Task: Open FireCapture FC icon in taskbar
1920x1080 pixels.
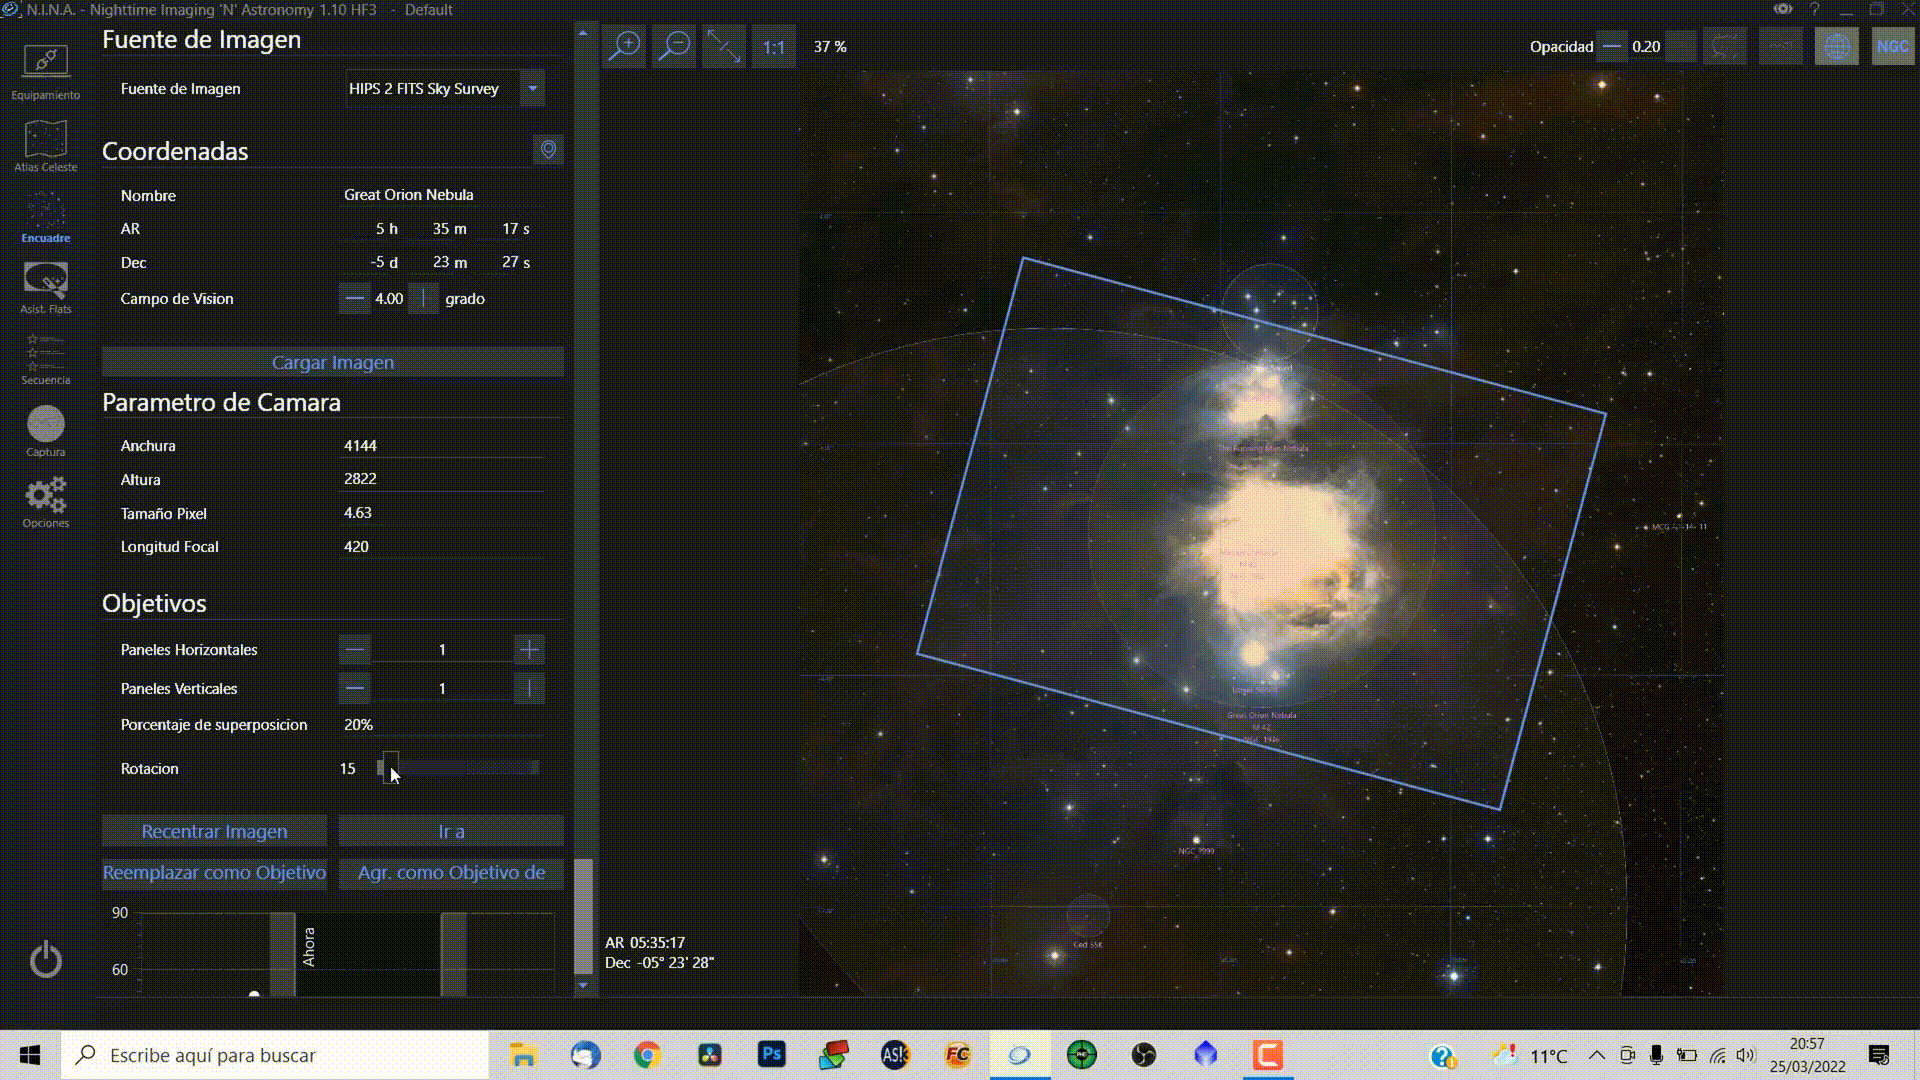Action: click(x=957, y=1055)
